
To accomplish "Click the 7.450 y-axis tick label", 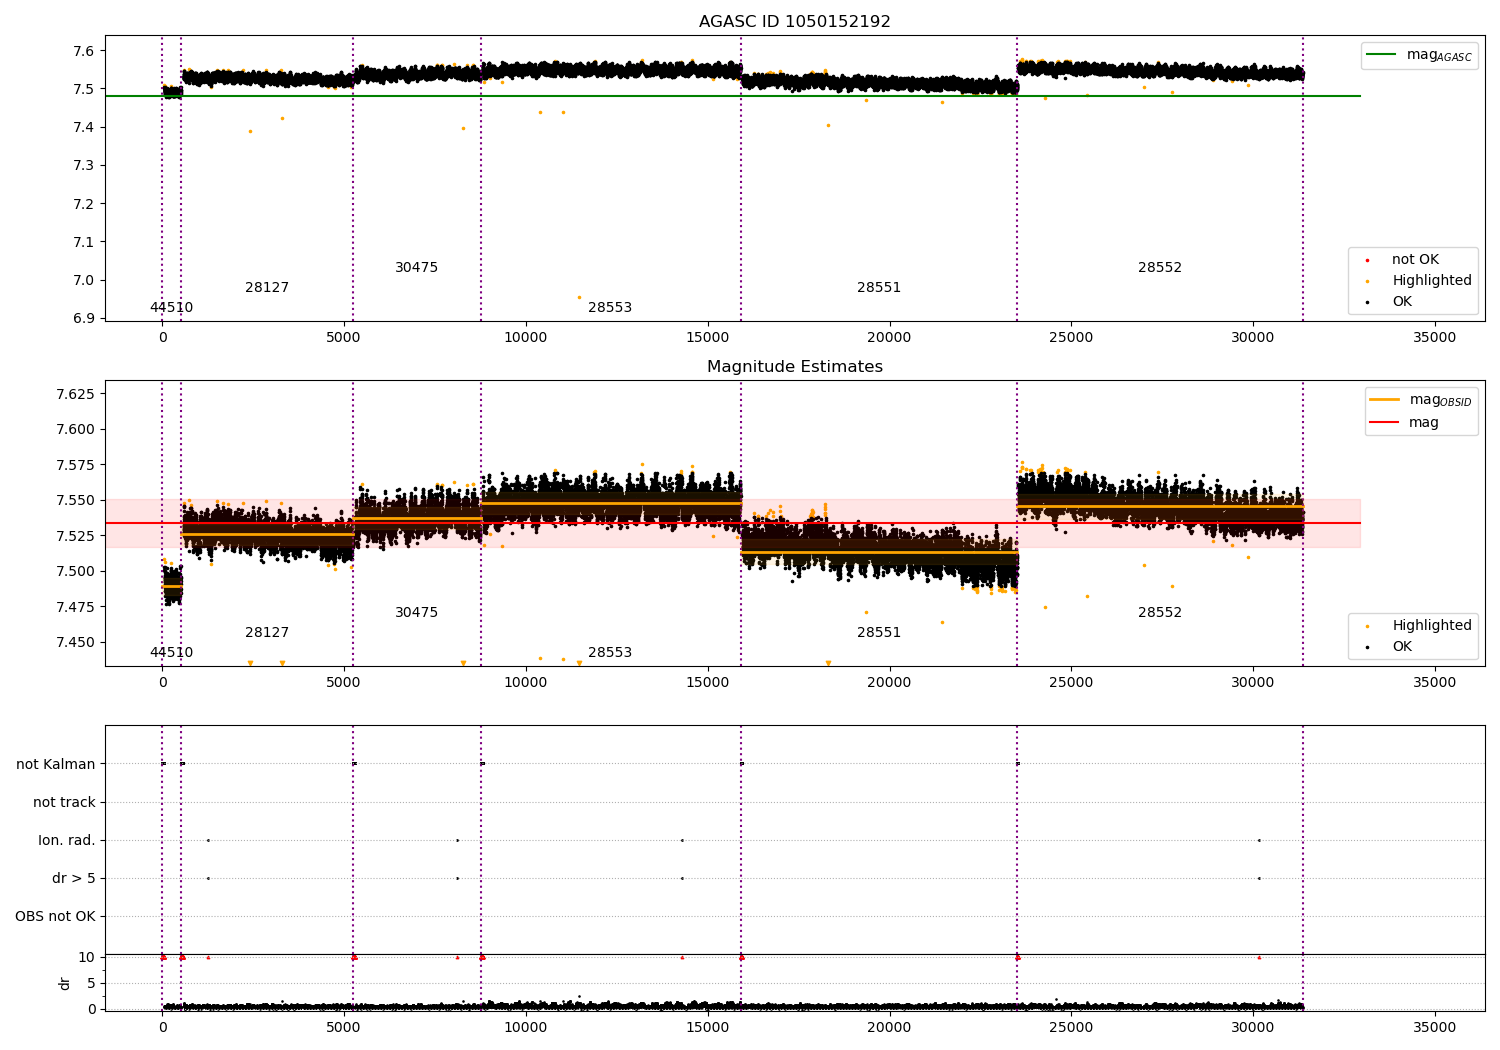I will click(x=75, y=643).
